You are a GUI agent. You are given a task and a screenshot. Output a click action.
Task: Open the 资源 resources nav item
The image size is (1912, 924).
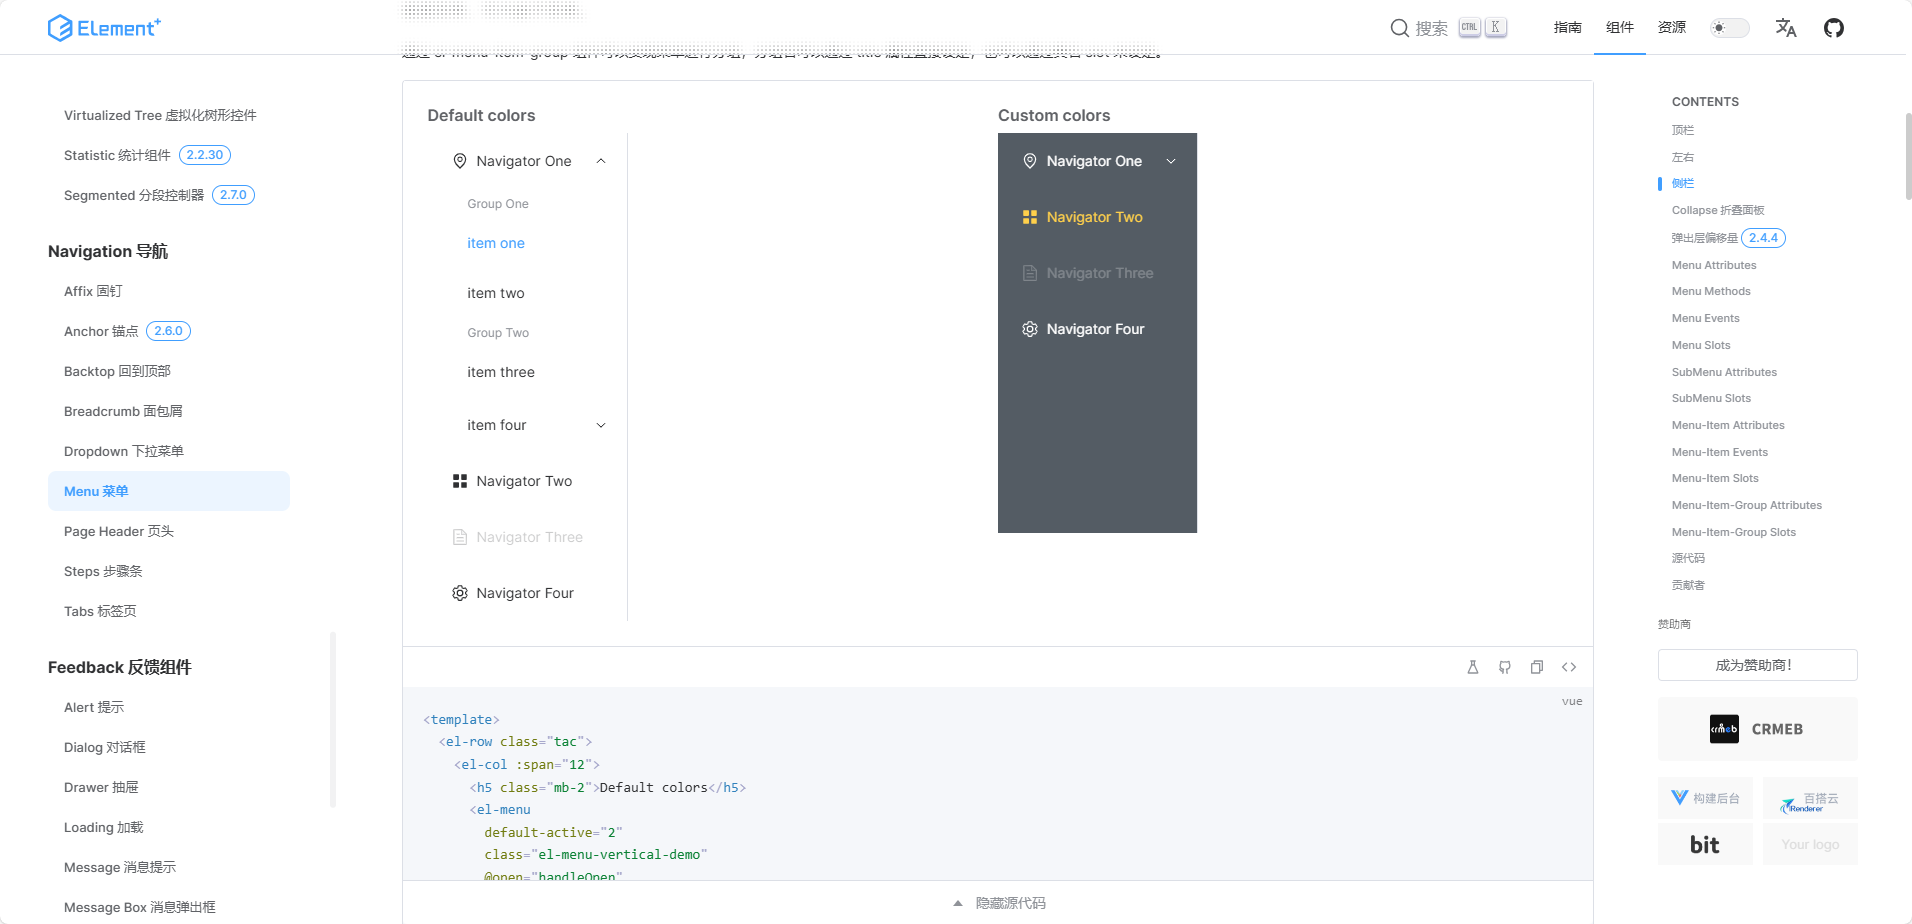(1672, 28)
